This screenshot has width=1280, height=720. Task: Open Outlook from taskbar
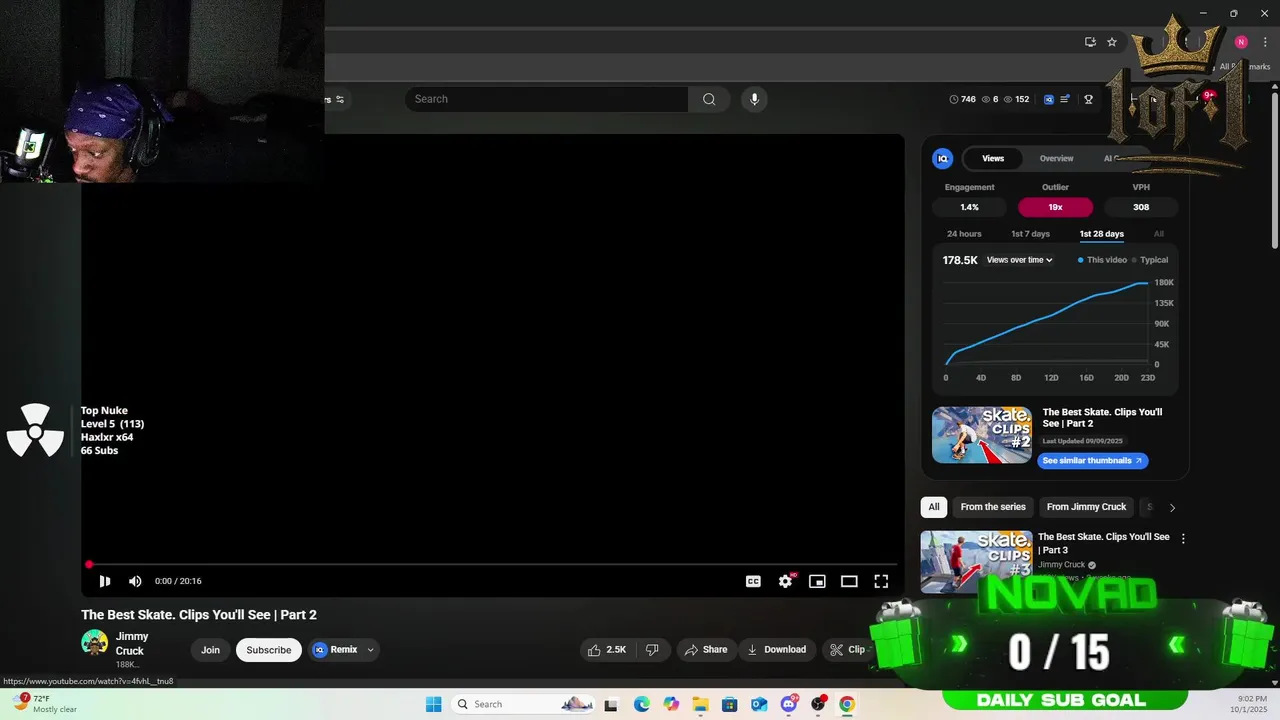point(759,704)
